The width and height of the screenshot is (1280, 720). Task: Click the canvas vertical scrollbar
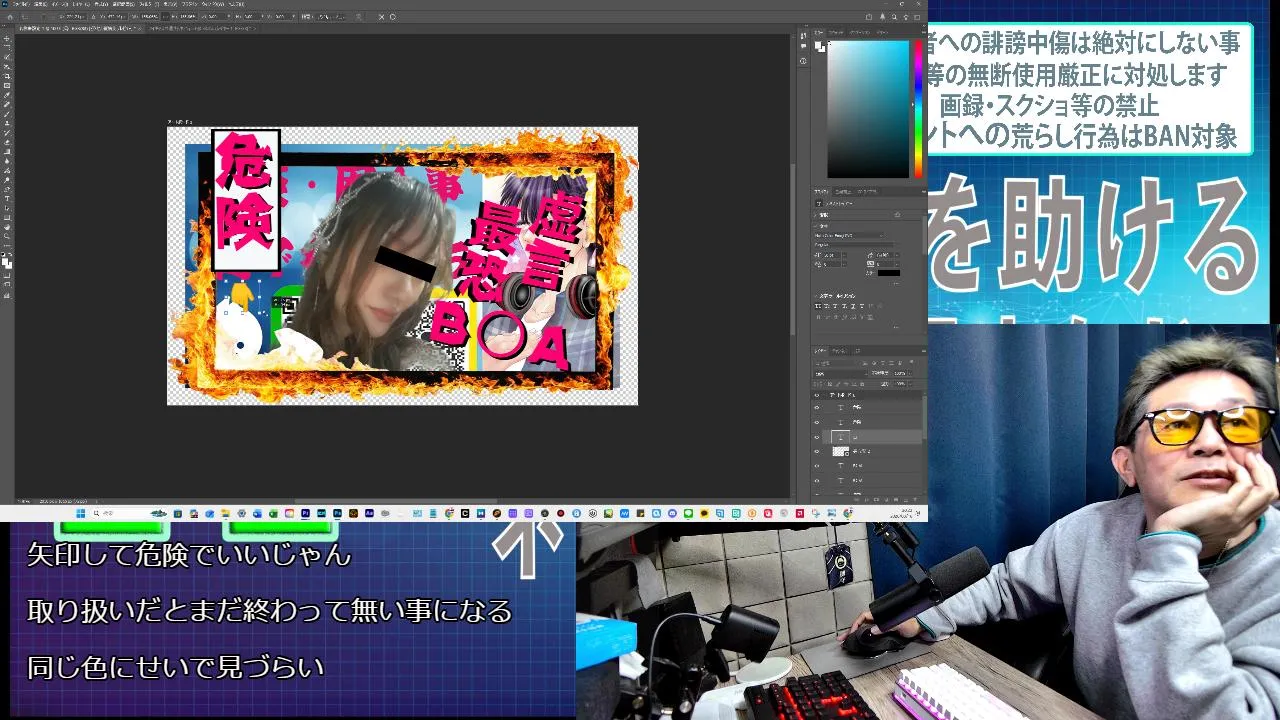tap(792, 250)
